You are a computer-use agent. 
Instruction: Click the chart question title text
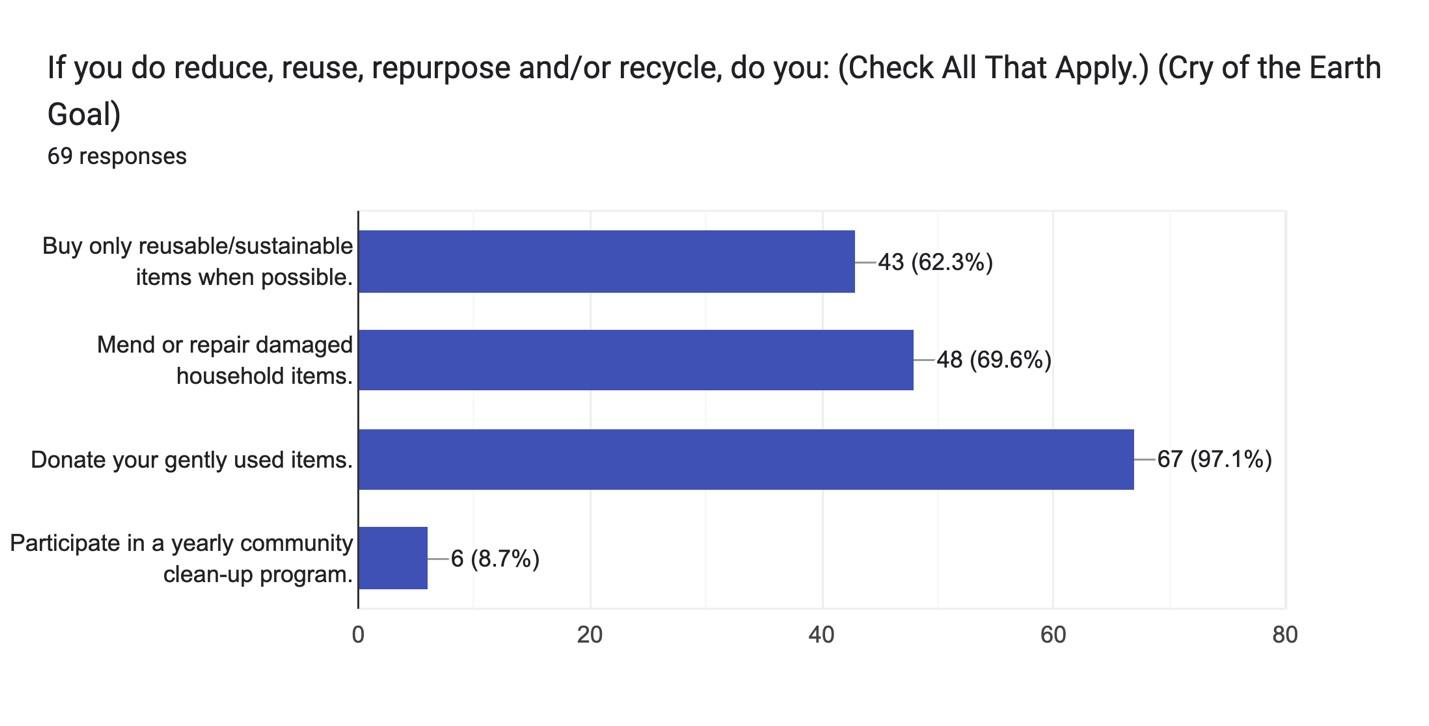pos(714,91)
